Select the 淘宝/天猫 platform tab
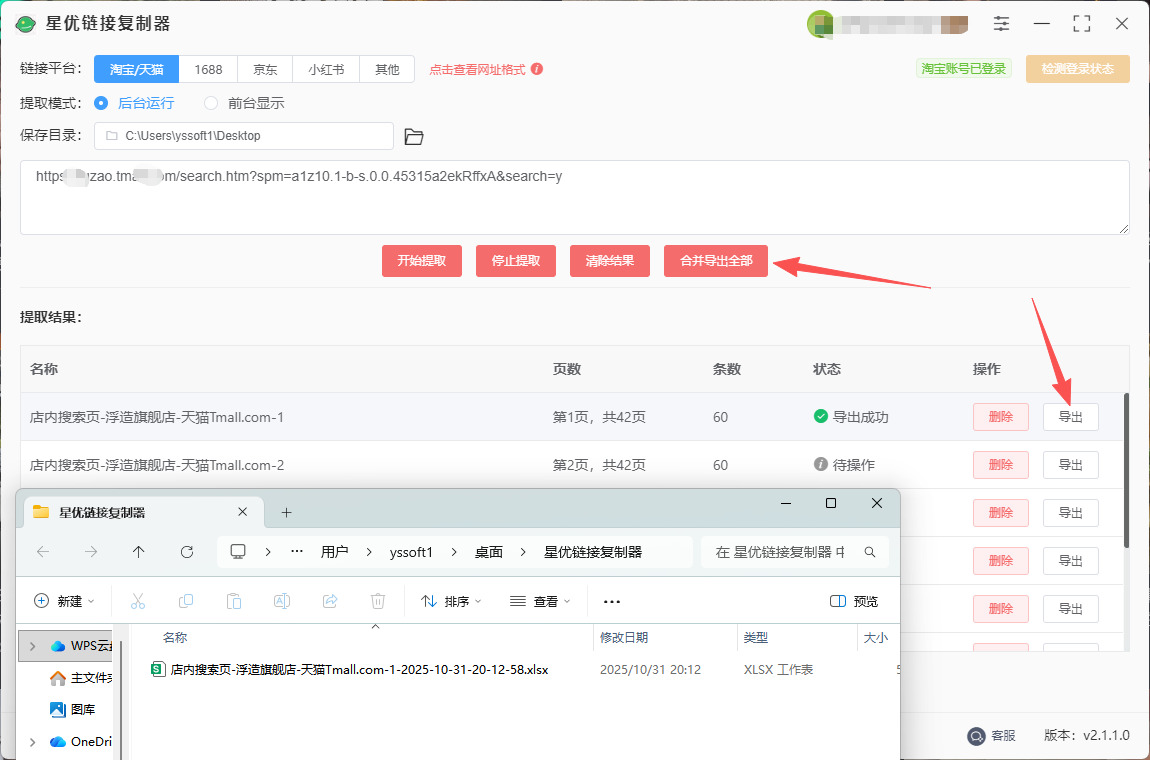The height and width of the screenshot is (760, 1150). click(x=136, y=70)
